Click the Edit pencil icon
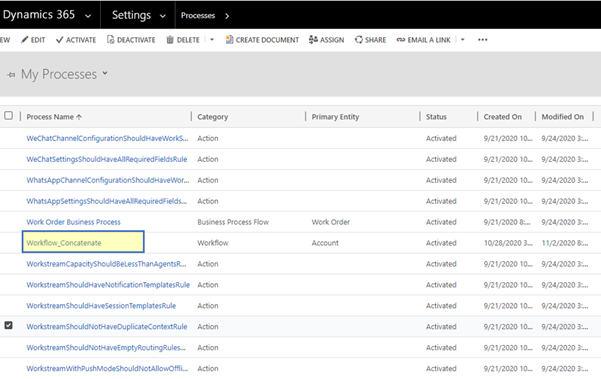 click(25, 39)
